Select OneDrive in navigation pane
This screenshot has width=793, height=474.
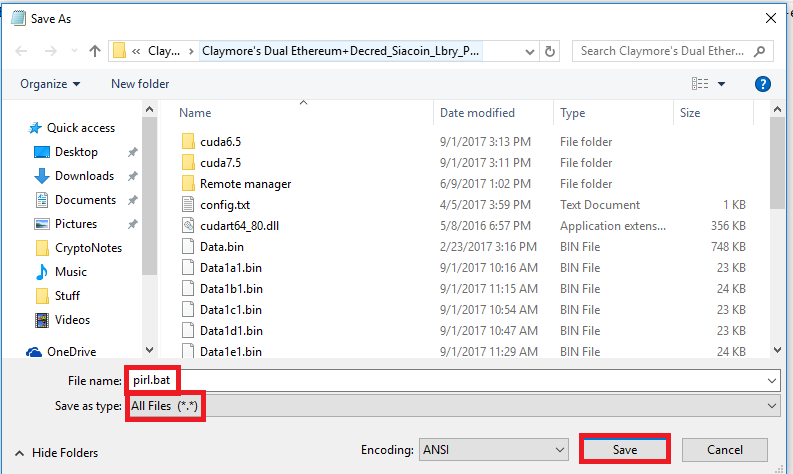[71, 352]
